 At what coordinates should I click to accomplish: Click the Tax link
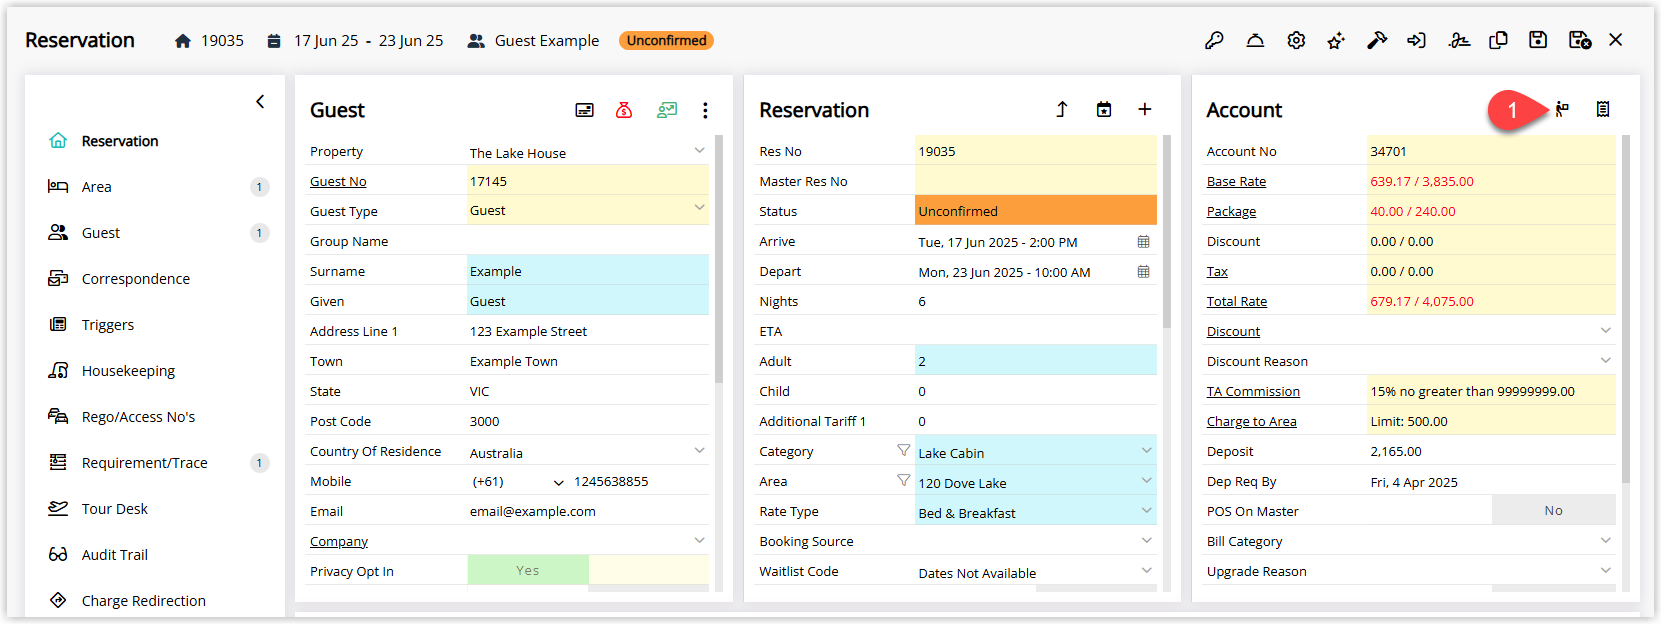click(x=1217, y=271)
